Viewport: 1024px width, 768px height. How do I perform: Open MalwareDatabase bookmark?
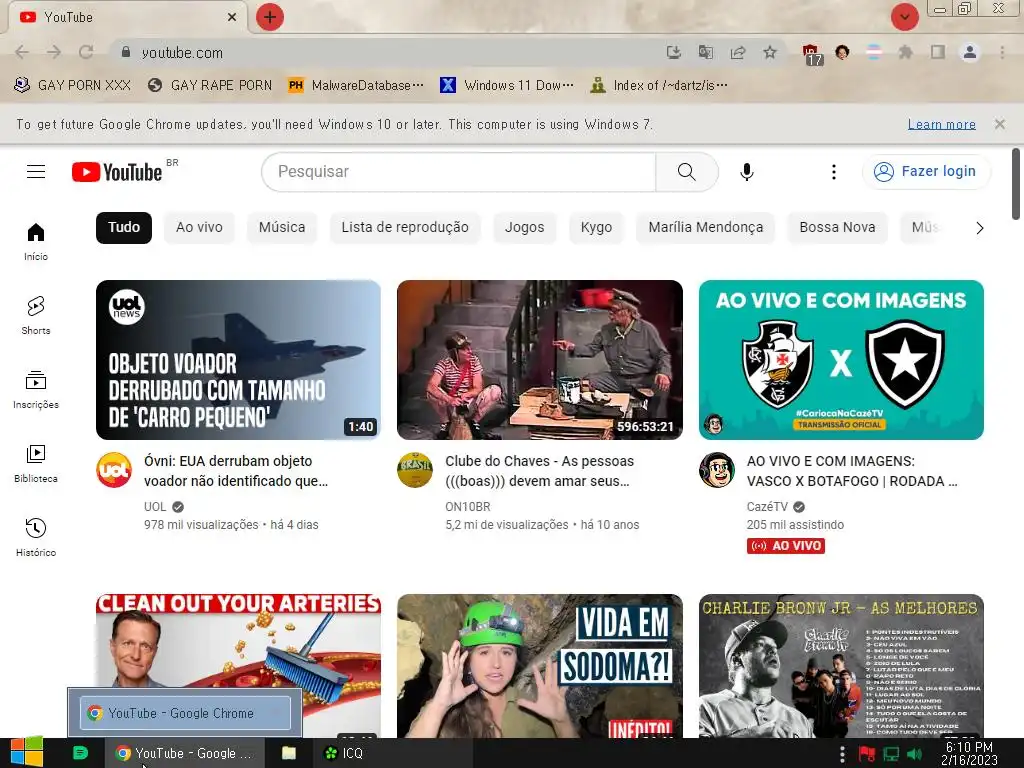click(356, 85)
